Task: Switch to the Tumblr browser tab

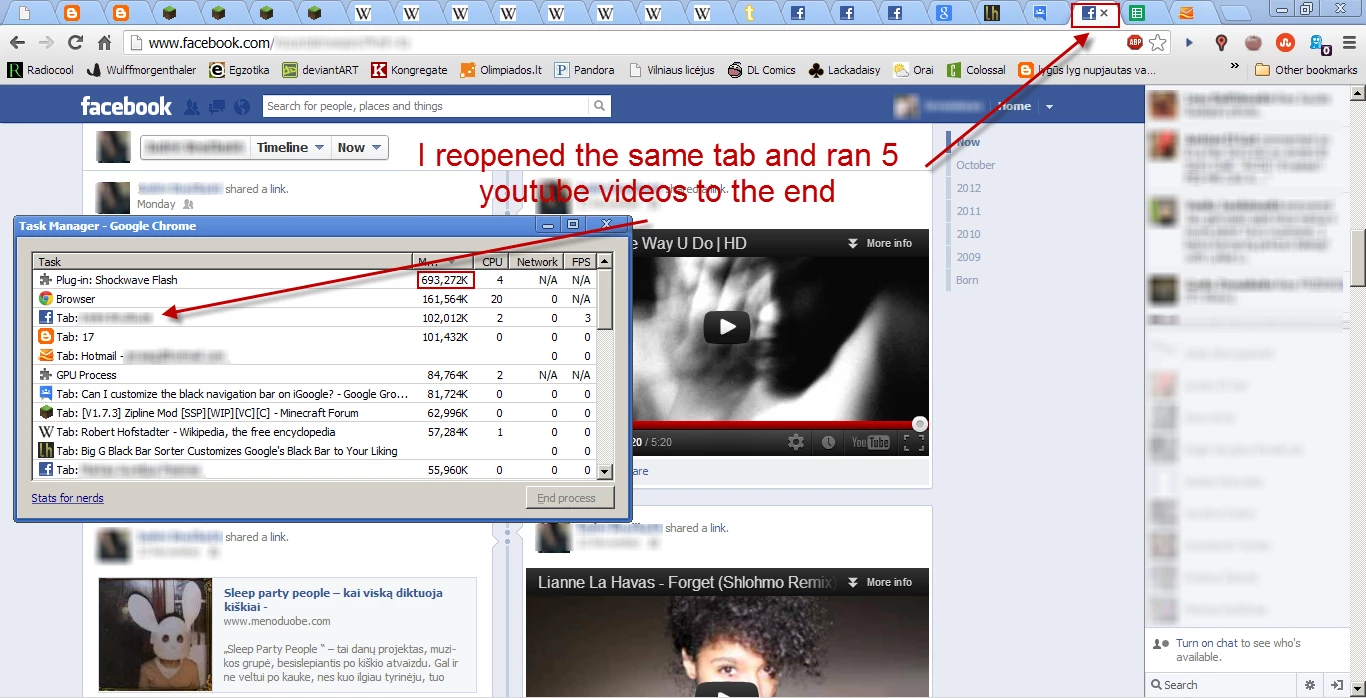Action: coord(749,13)
